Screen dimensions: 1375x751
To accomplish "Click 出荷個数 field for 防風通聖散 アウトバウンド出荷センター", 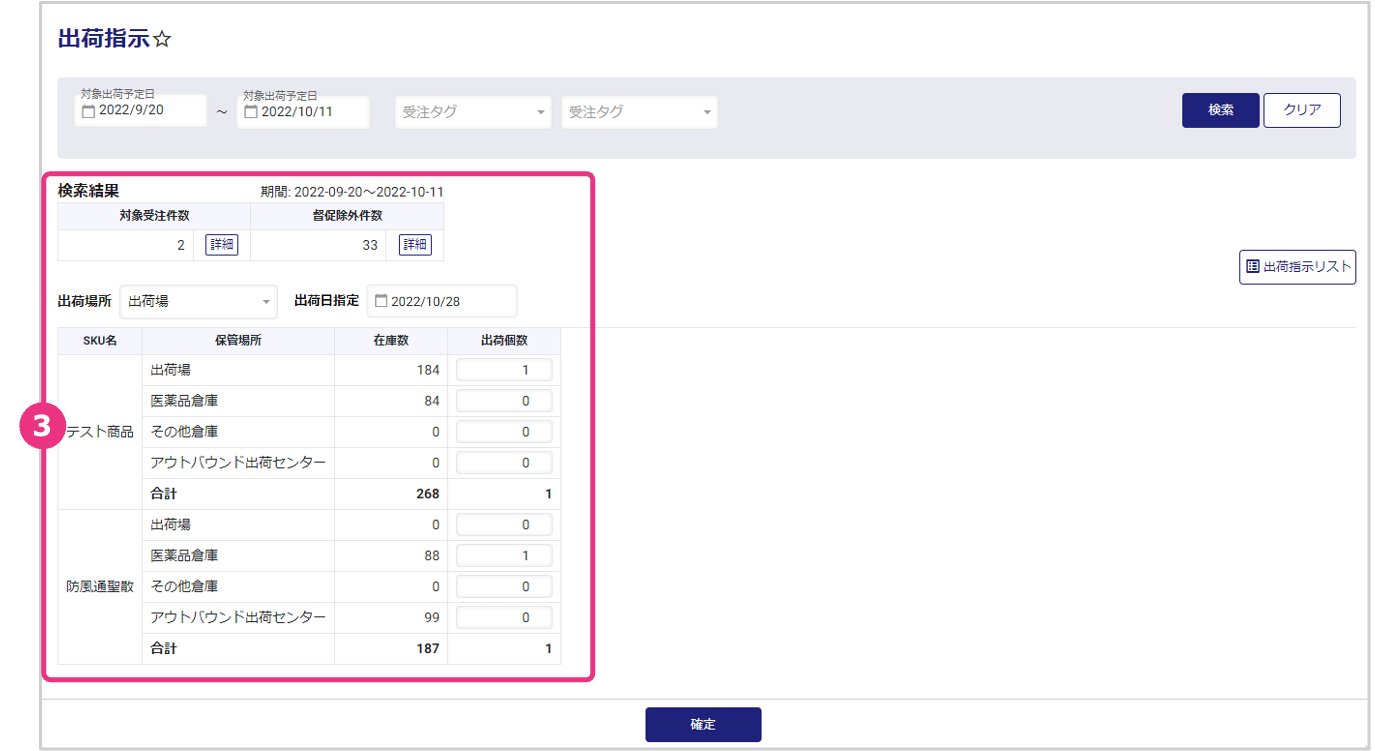I will click(504, 618).
